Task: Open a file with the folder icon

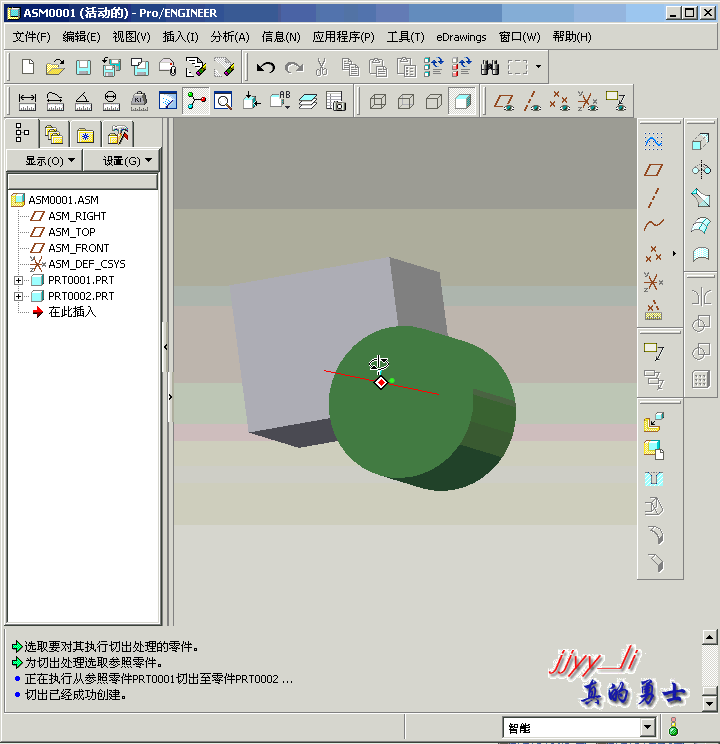Action: (x=56, y=67)
